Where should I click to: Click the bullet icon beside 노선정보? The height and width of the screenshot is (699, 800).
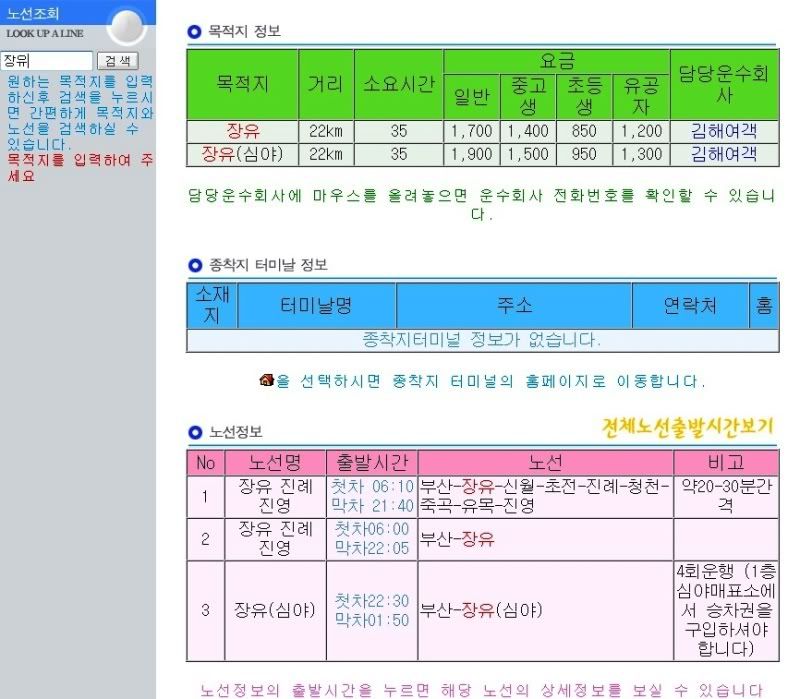(x=195, y=432)
